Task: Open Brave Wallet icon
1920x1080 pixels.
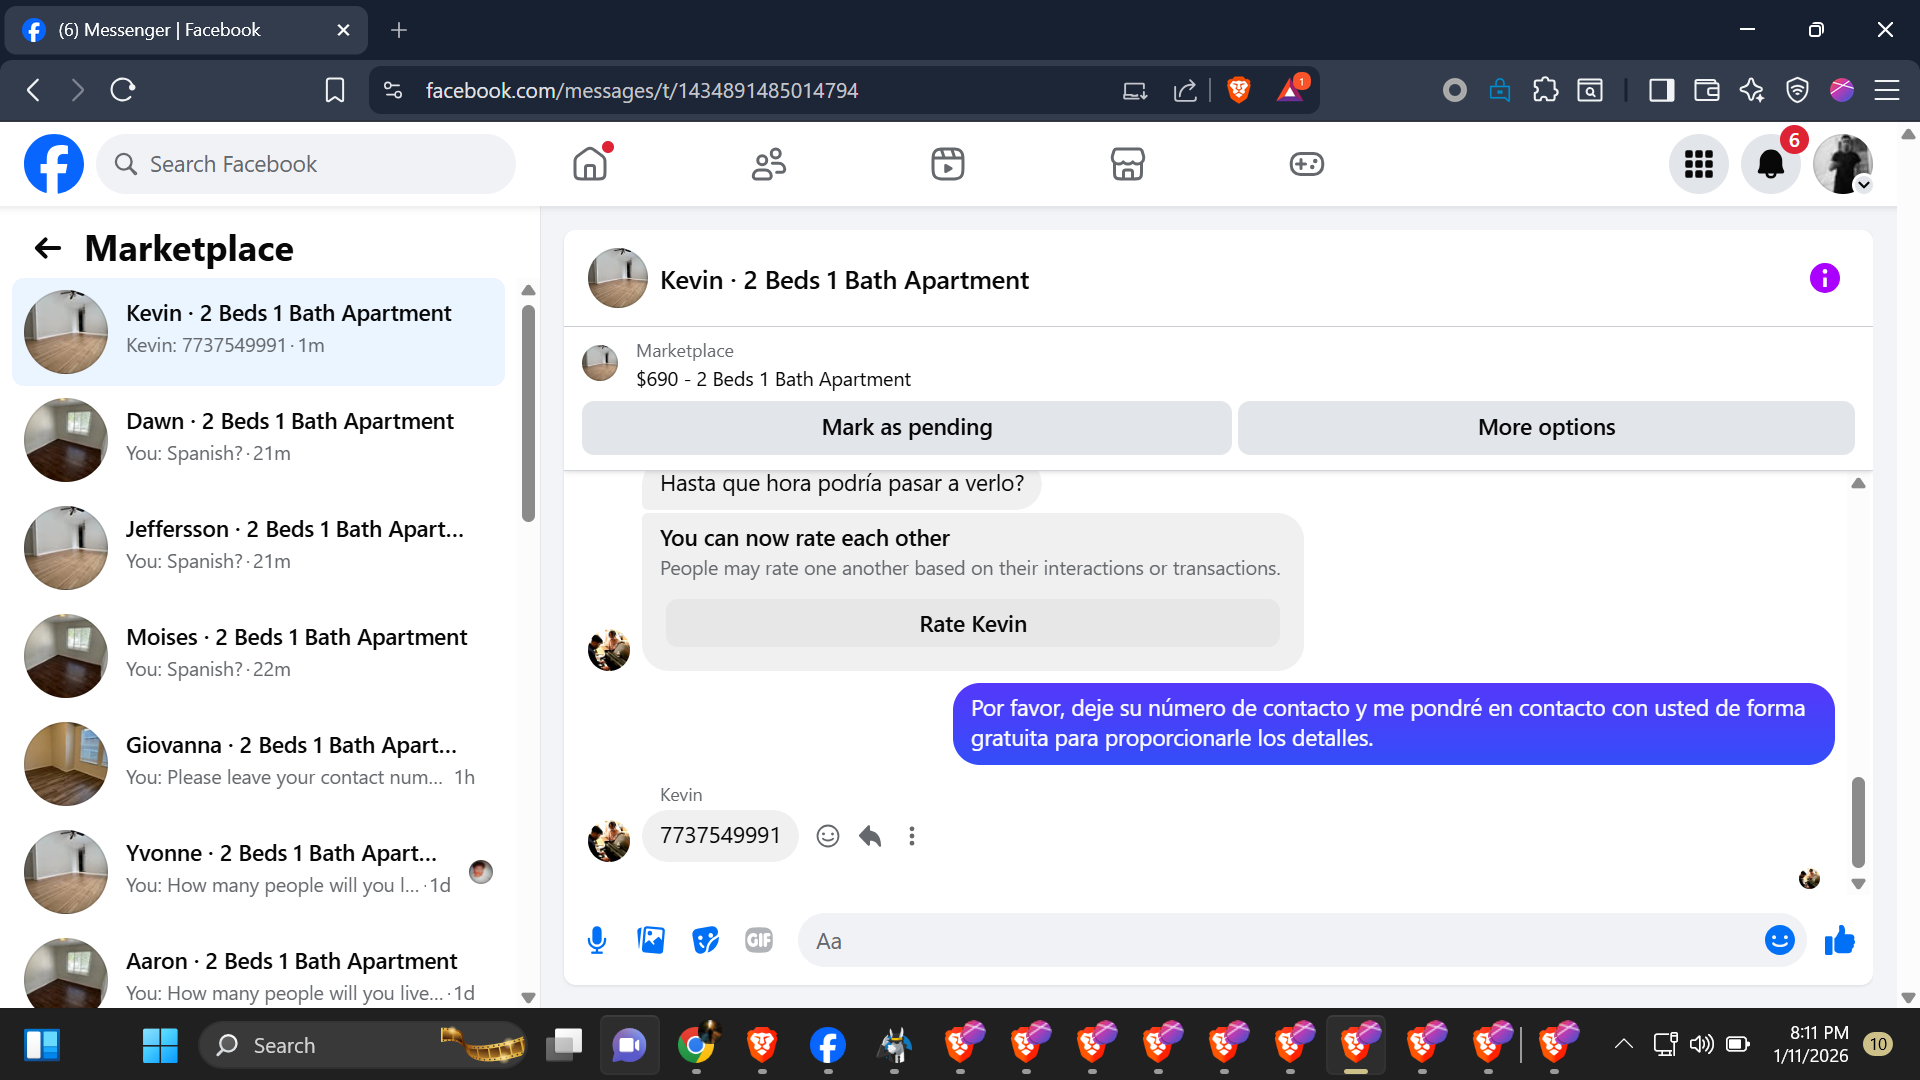Action: click(1707, 90)
